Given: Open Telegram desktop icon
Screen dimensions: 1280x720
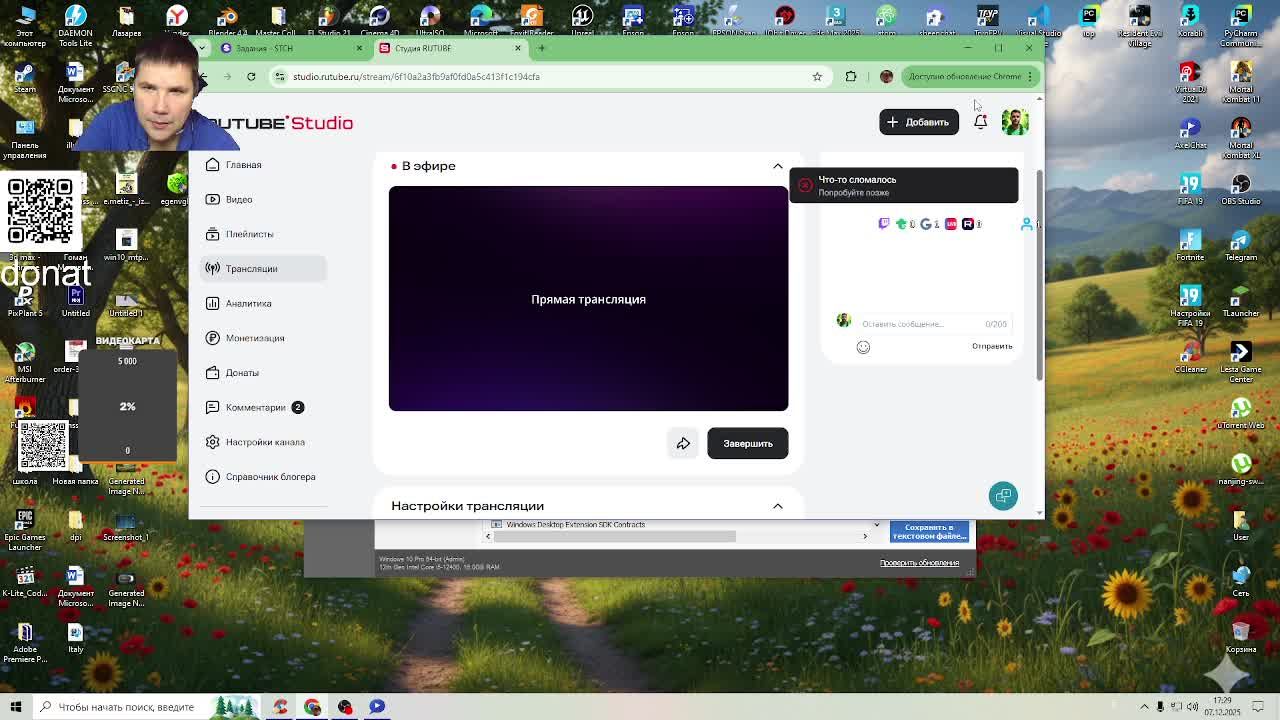Looking at the screenshot, I should pyautogui.click(x=1241, y=245).
